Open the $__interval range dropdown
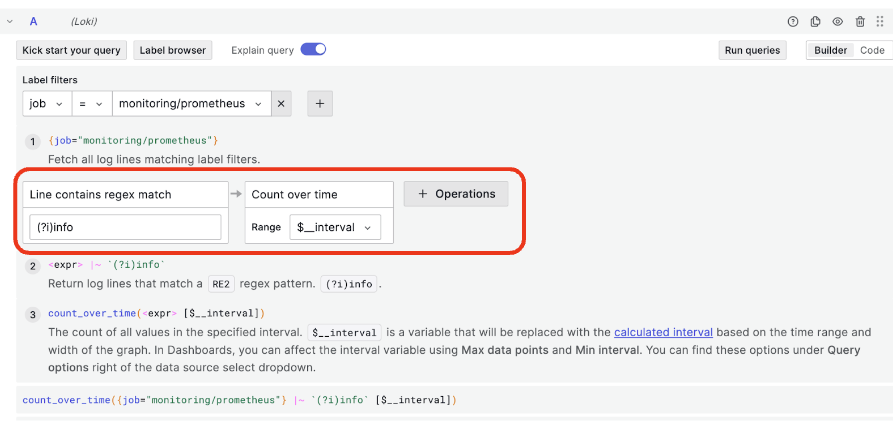The height and width of the screenshot is (429, 893). (334, 227)
